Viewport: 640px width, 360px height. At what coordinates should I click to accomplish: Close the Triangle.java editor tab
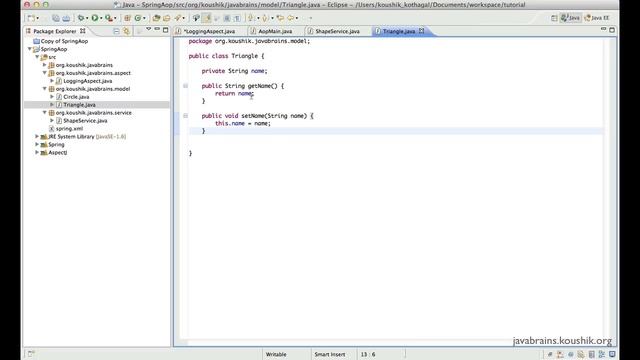(x=422, y=31)
